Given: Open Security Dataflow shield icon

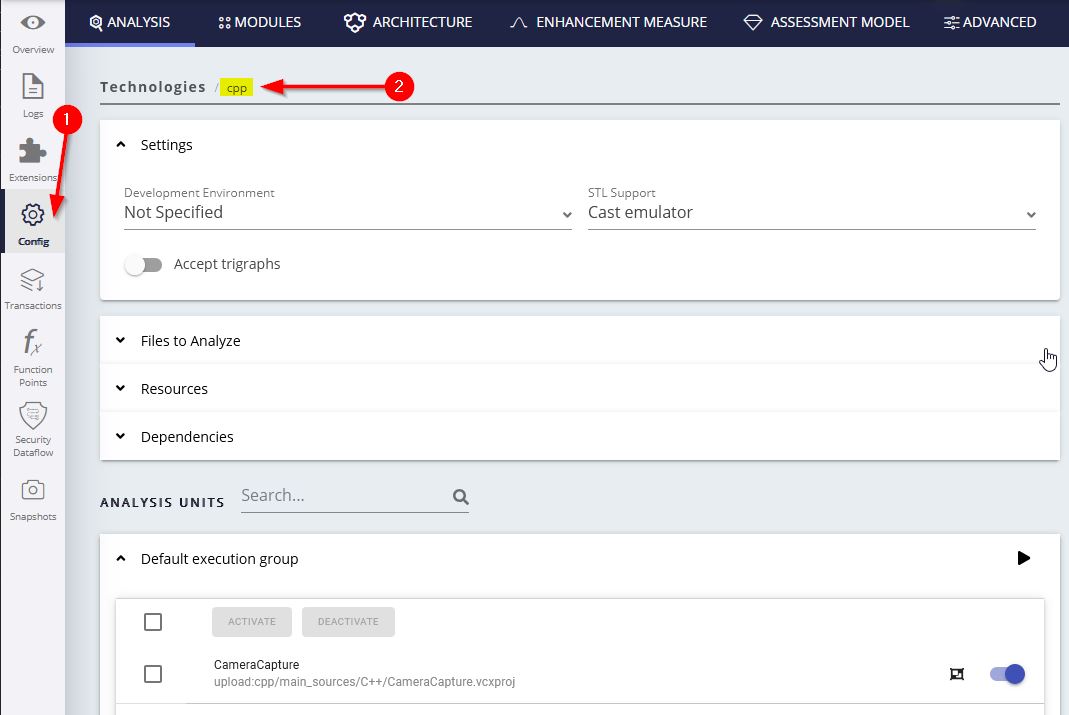Looking at the screenshot, I should 33,416.
